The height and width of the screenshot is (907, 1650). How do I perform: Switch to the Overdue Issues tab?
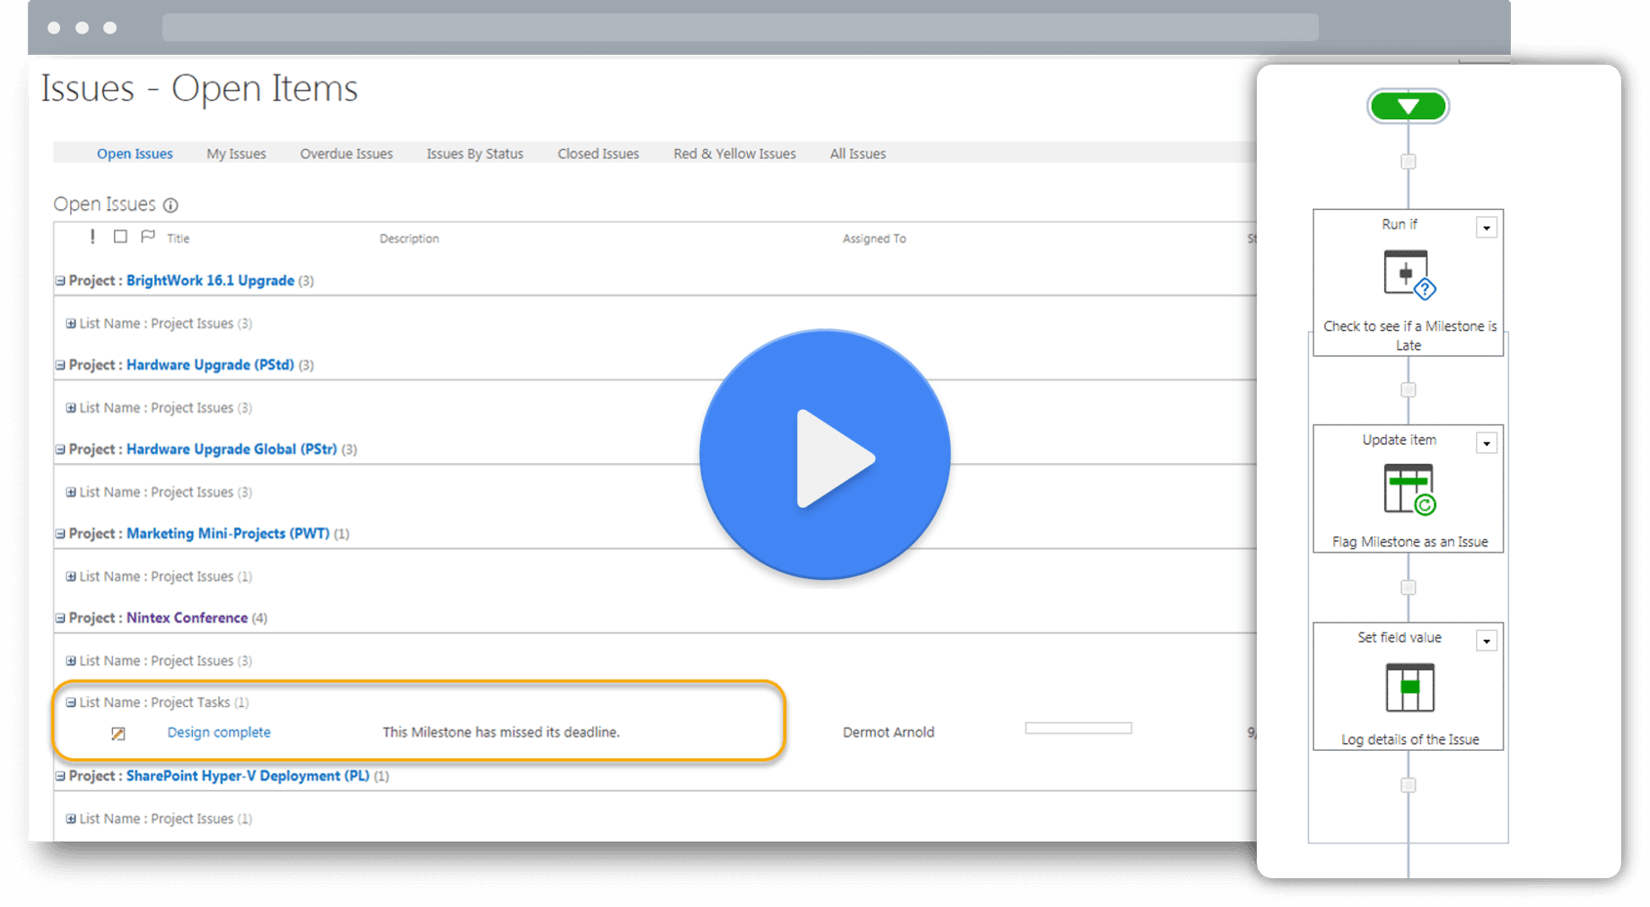pyautogui.click(x=346, y=154)
